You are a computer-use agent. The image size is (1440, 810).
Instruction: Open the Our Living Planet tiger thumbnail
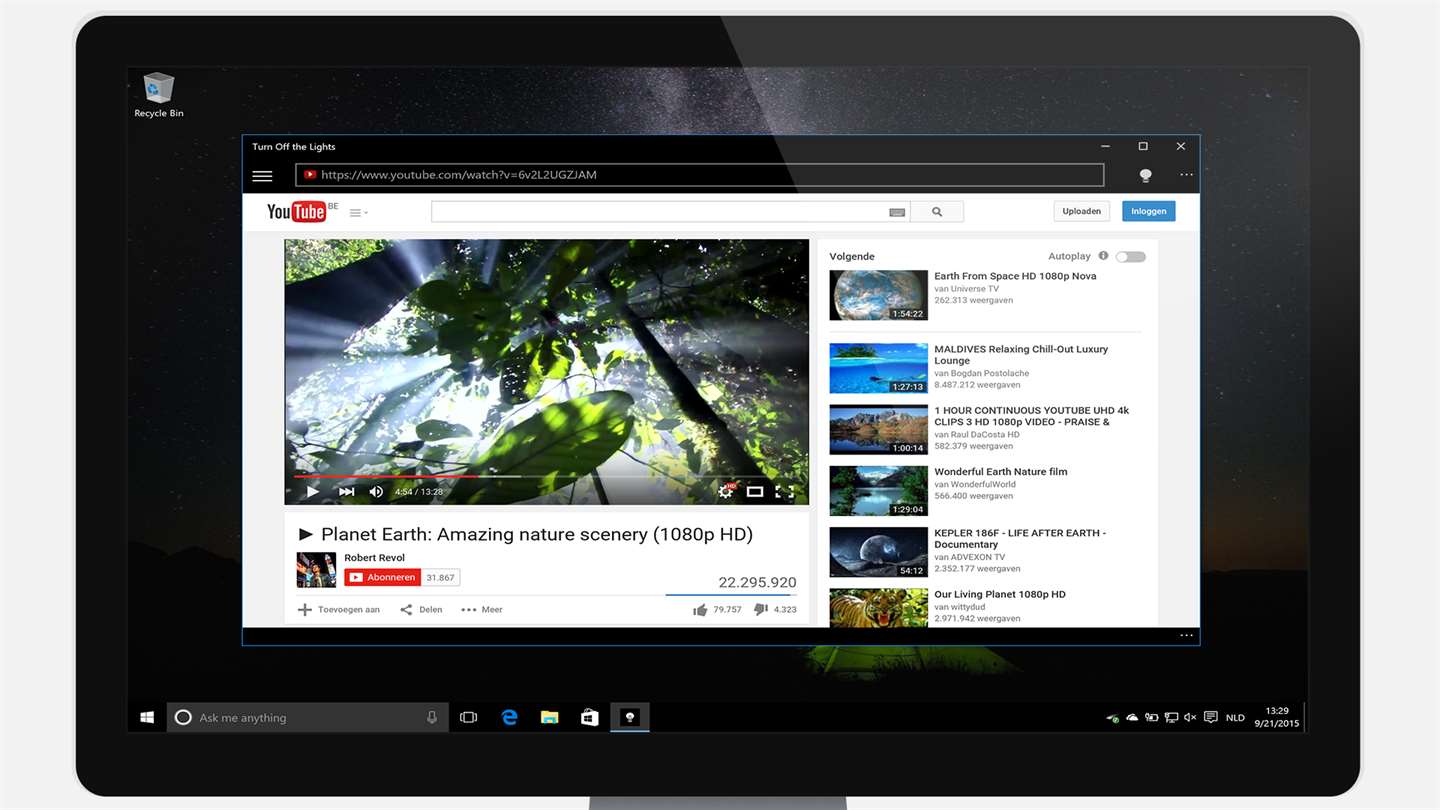click(879, 608)
